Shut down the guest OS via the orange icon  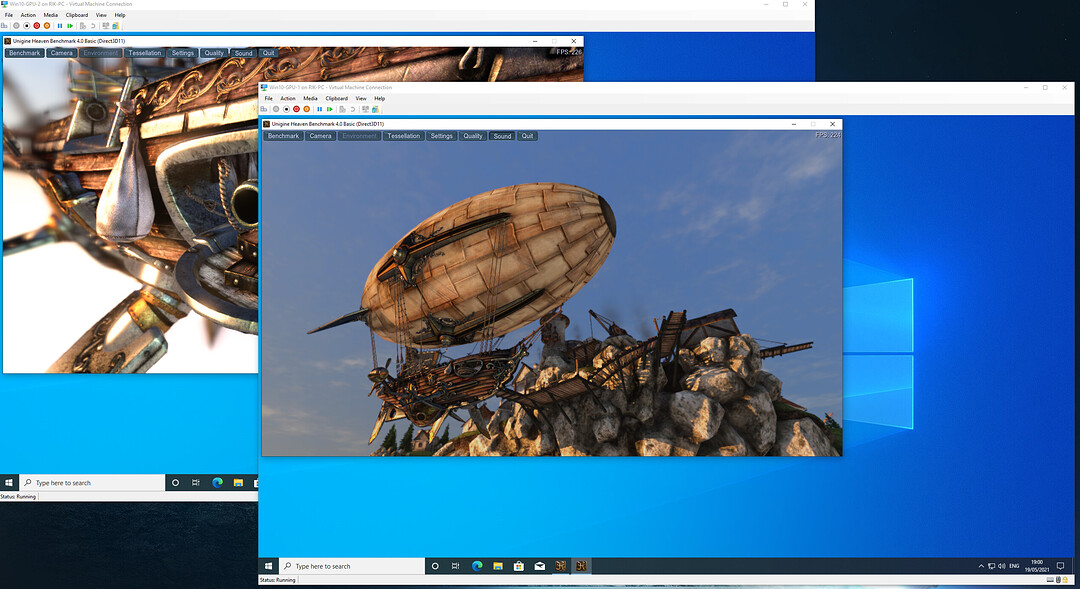pyautogui.click(x=306, y=108)
